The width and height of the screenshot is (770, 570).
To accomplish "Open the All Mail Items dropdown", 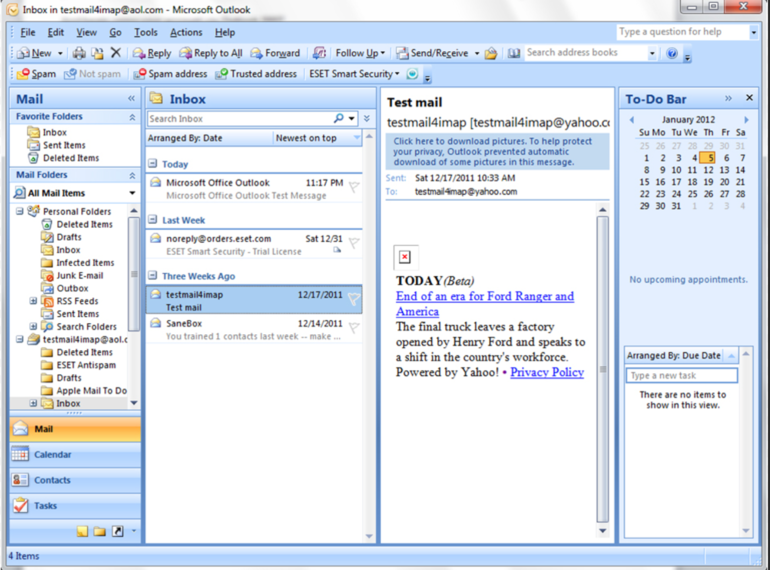I will (132, 193).
